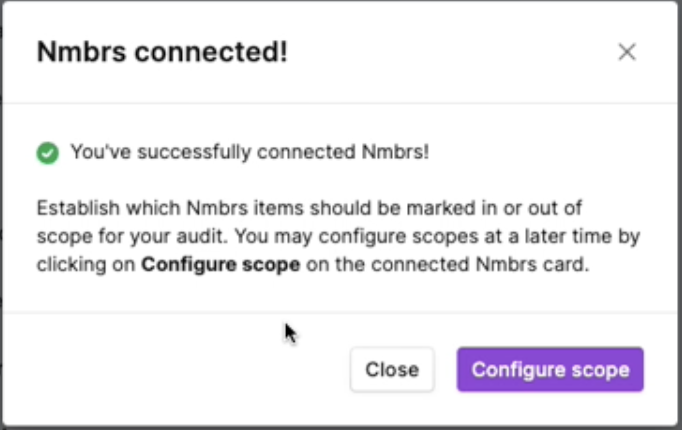Click the word "Nmbrs" in the heading
The image size is (682, 430).
pos(81,52)
